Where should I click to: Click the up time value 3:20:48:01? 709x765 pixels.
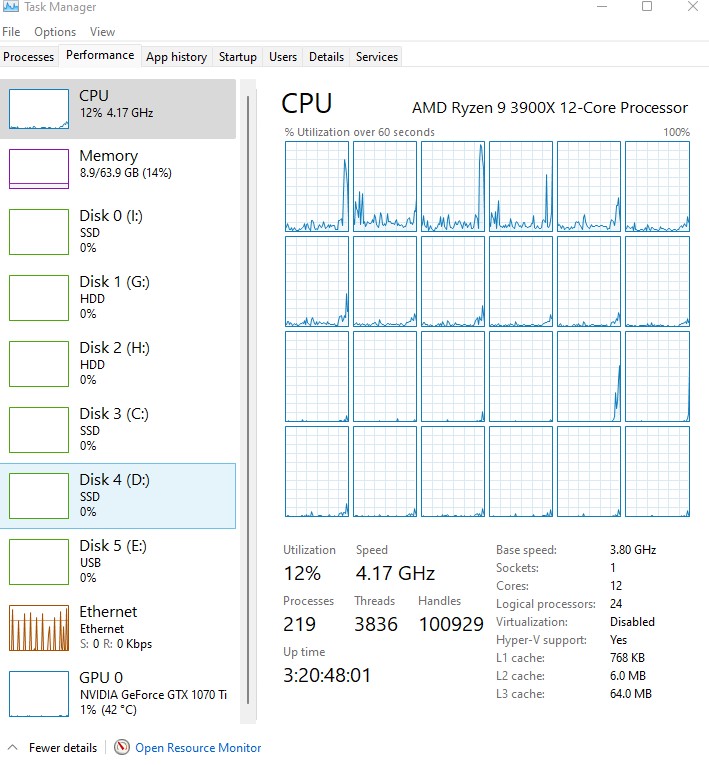[327, 675]
